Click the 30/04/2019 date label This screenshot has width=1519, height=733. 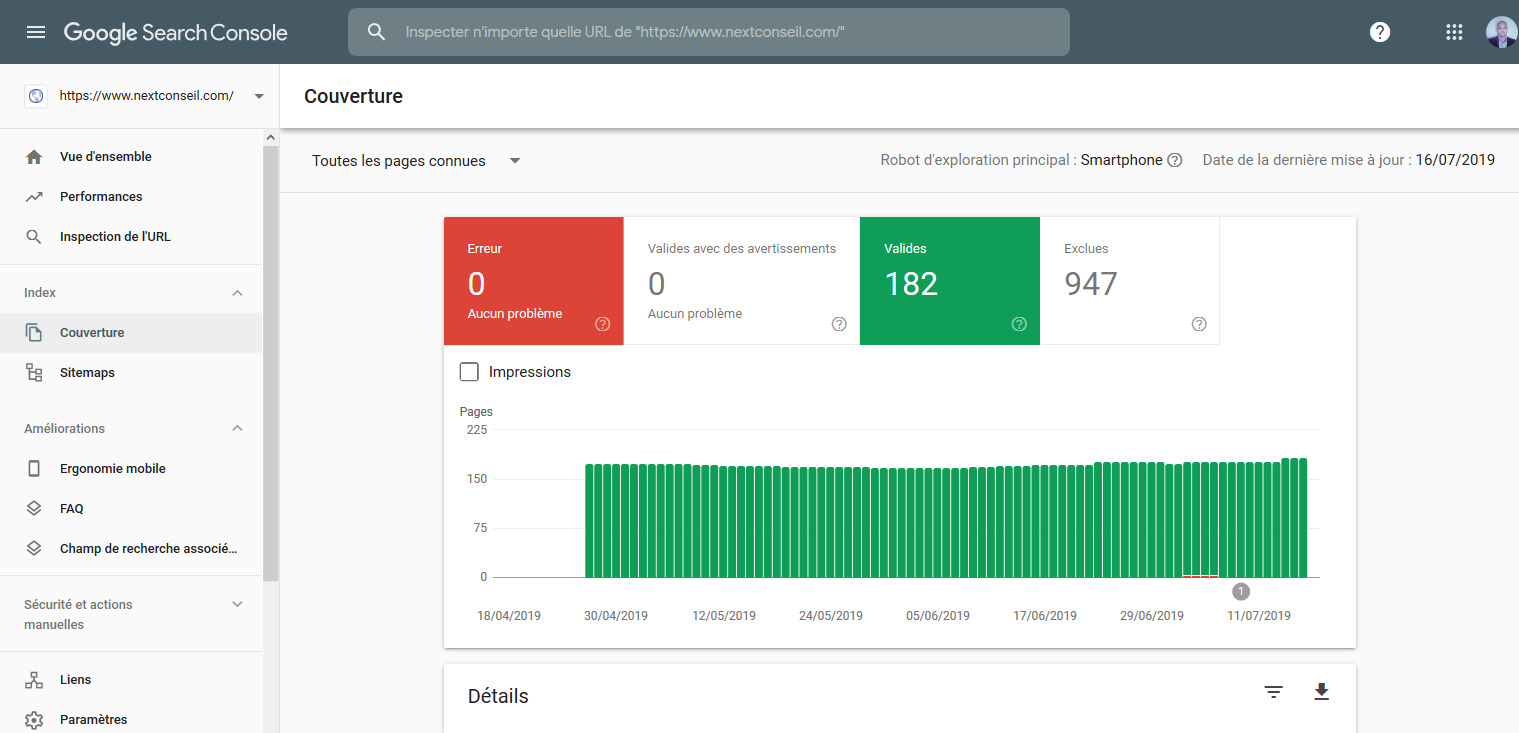[616, 616]
